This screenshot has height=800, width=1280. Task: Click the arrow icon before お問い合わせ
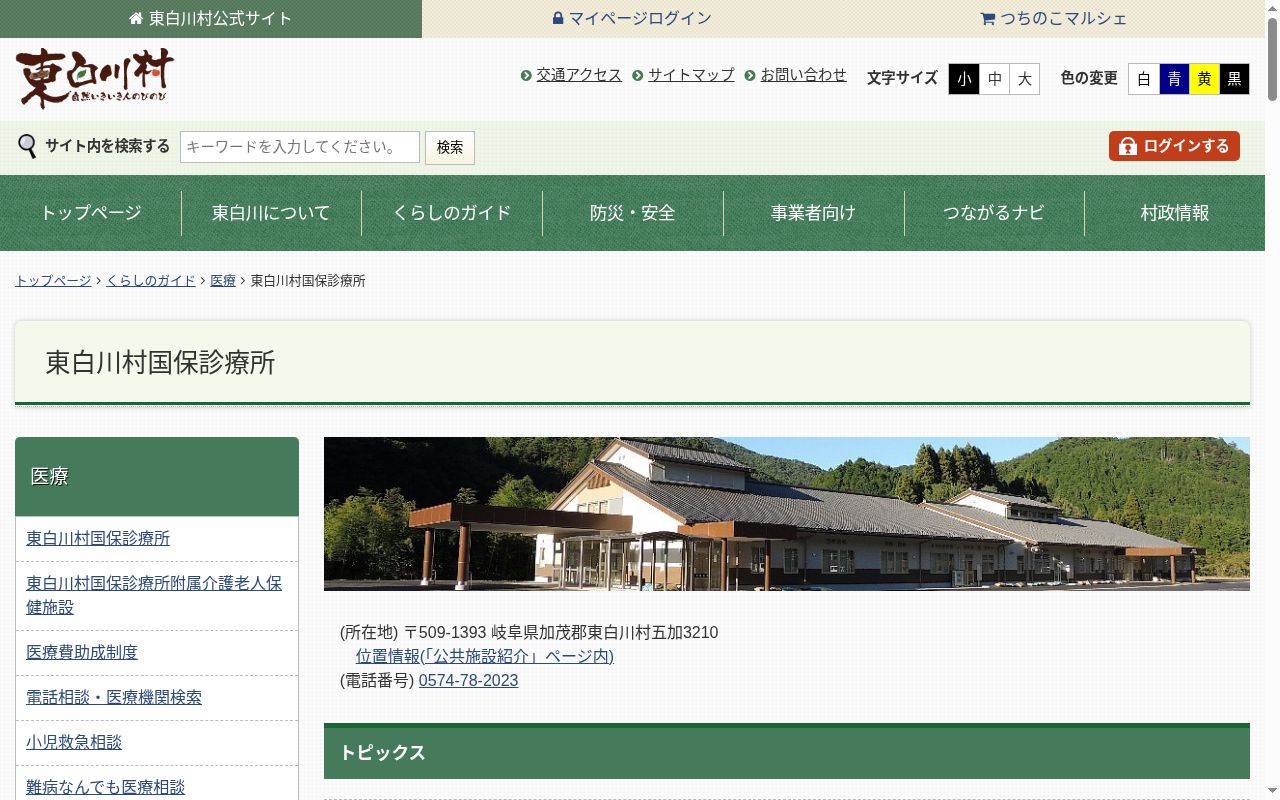click(x=750, y=76)
